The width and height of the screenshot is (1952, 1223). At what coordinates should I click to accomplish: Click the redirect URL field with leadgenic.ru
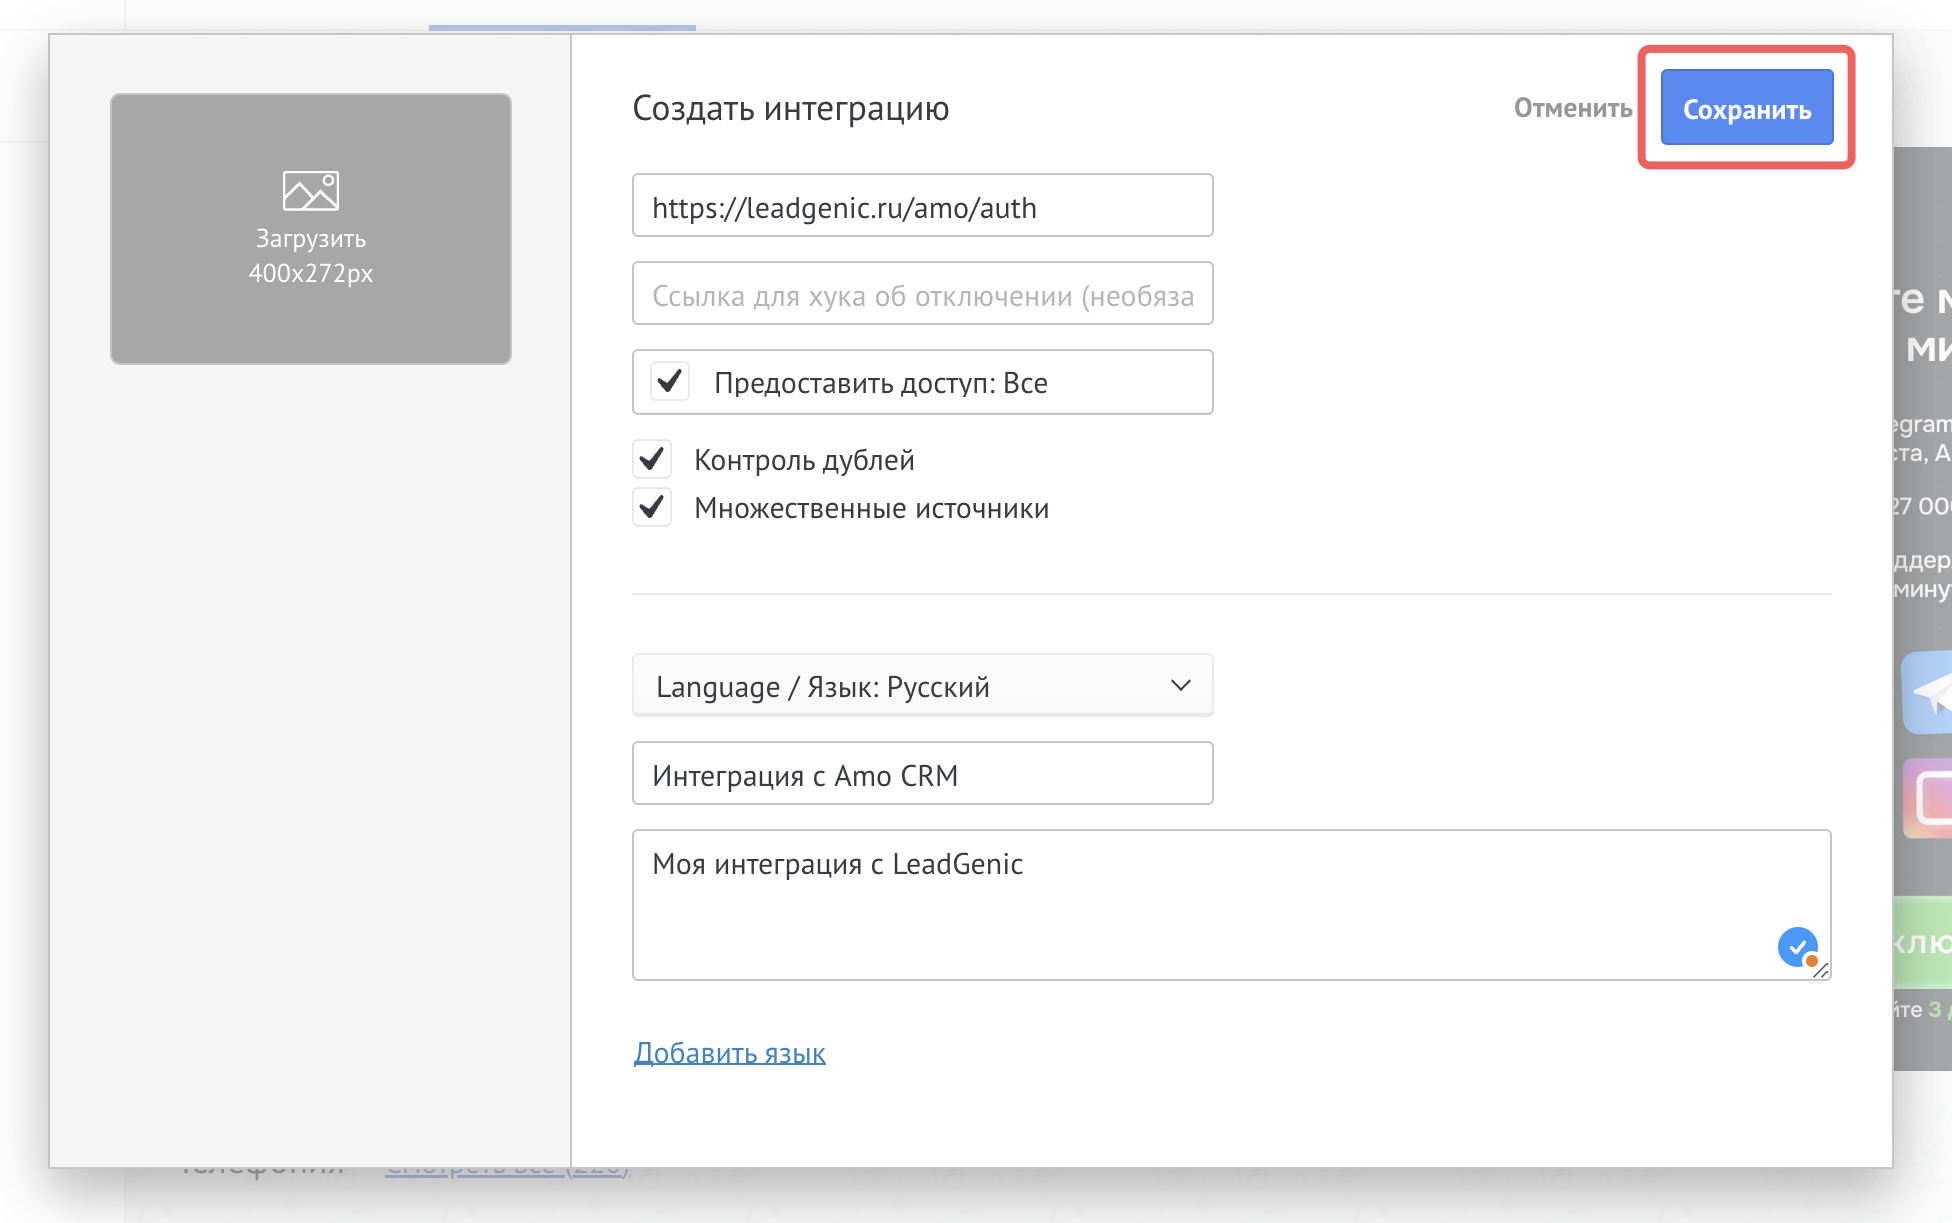[922, 206]
